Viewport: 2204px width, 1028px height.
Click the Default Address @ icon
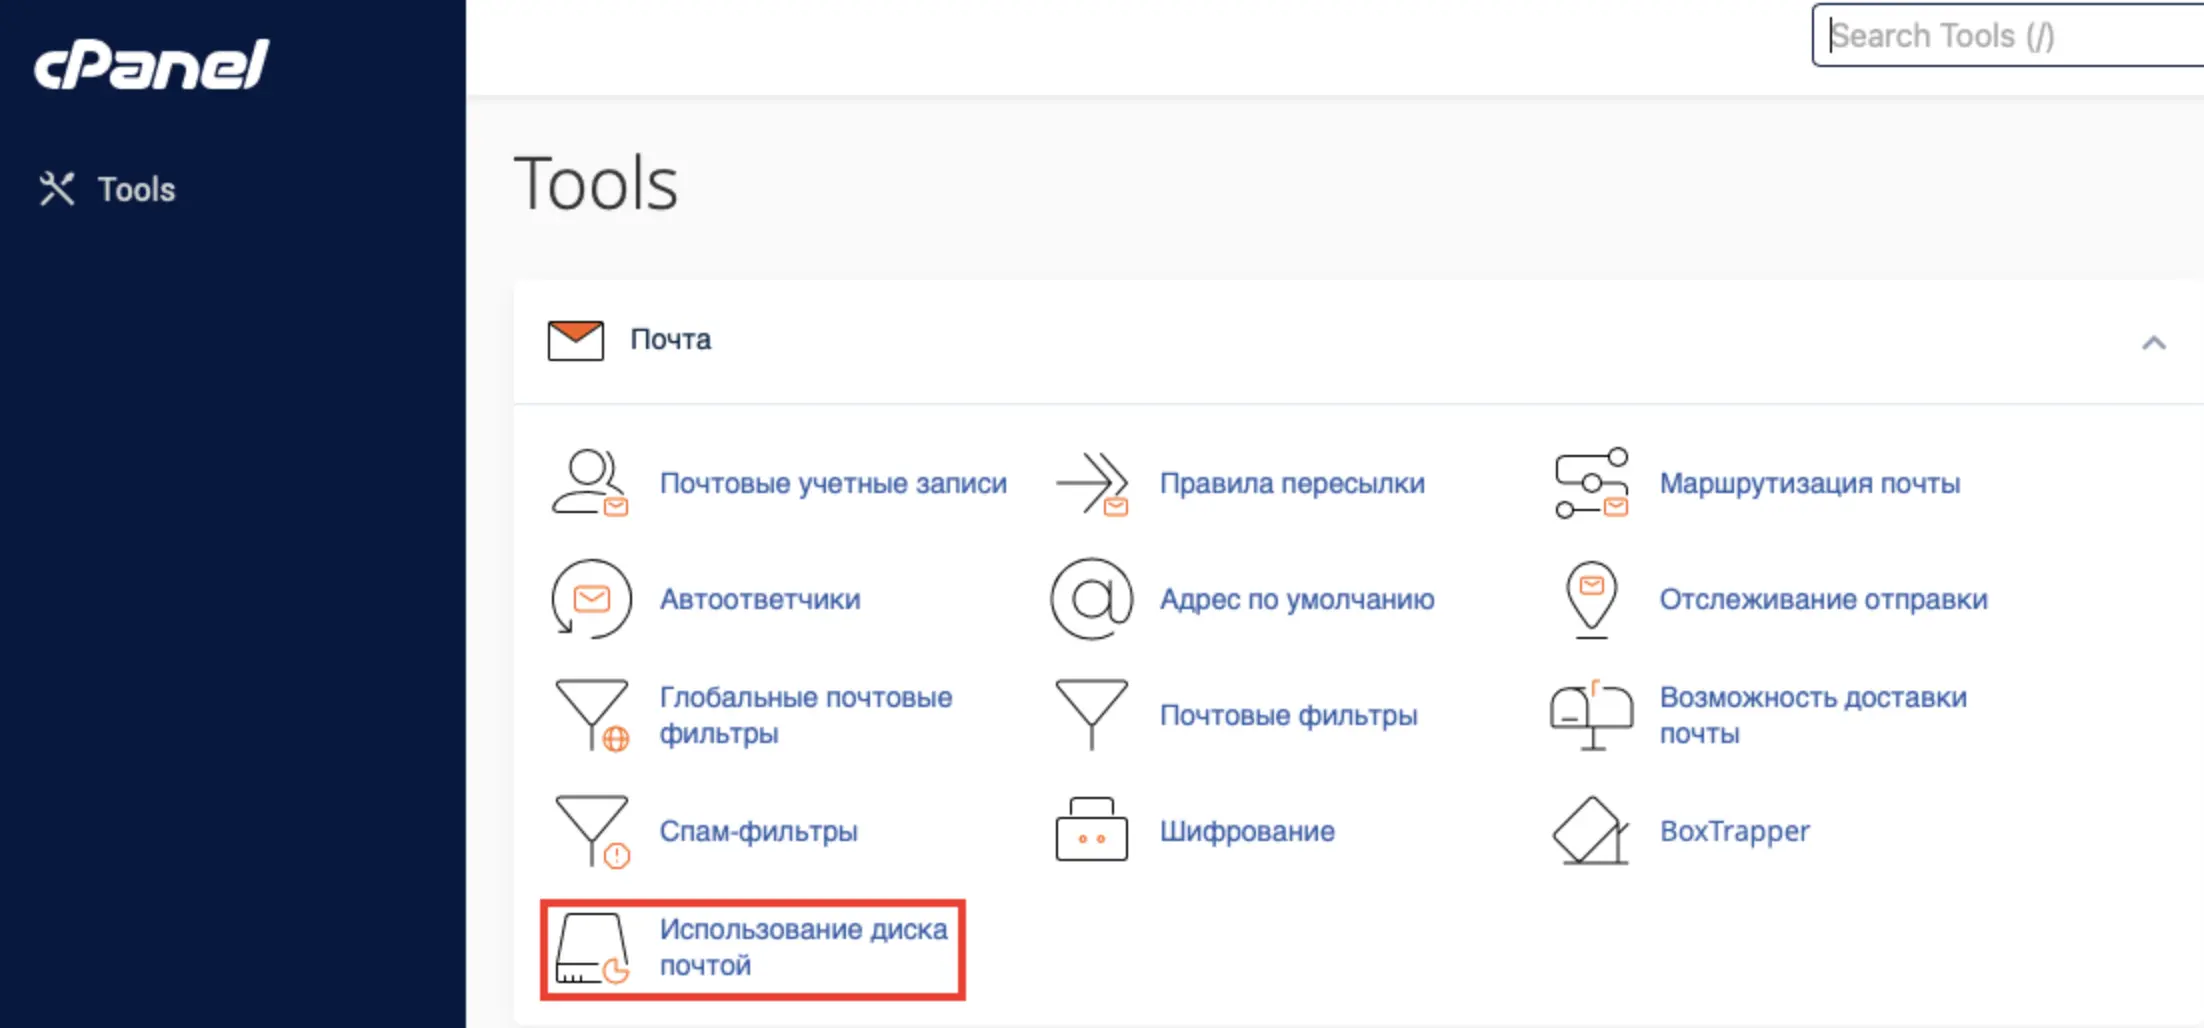tap(1091, 598)
